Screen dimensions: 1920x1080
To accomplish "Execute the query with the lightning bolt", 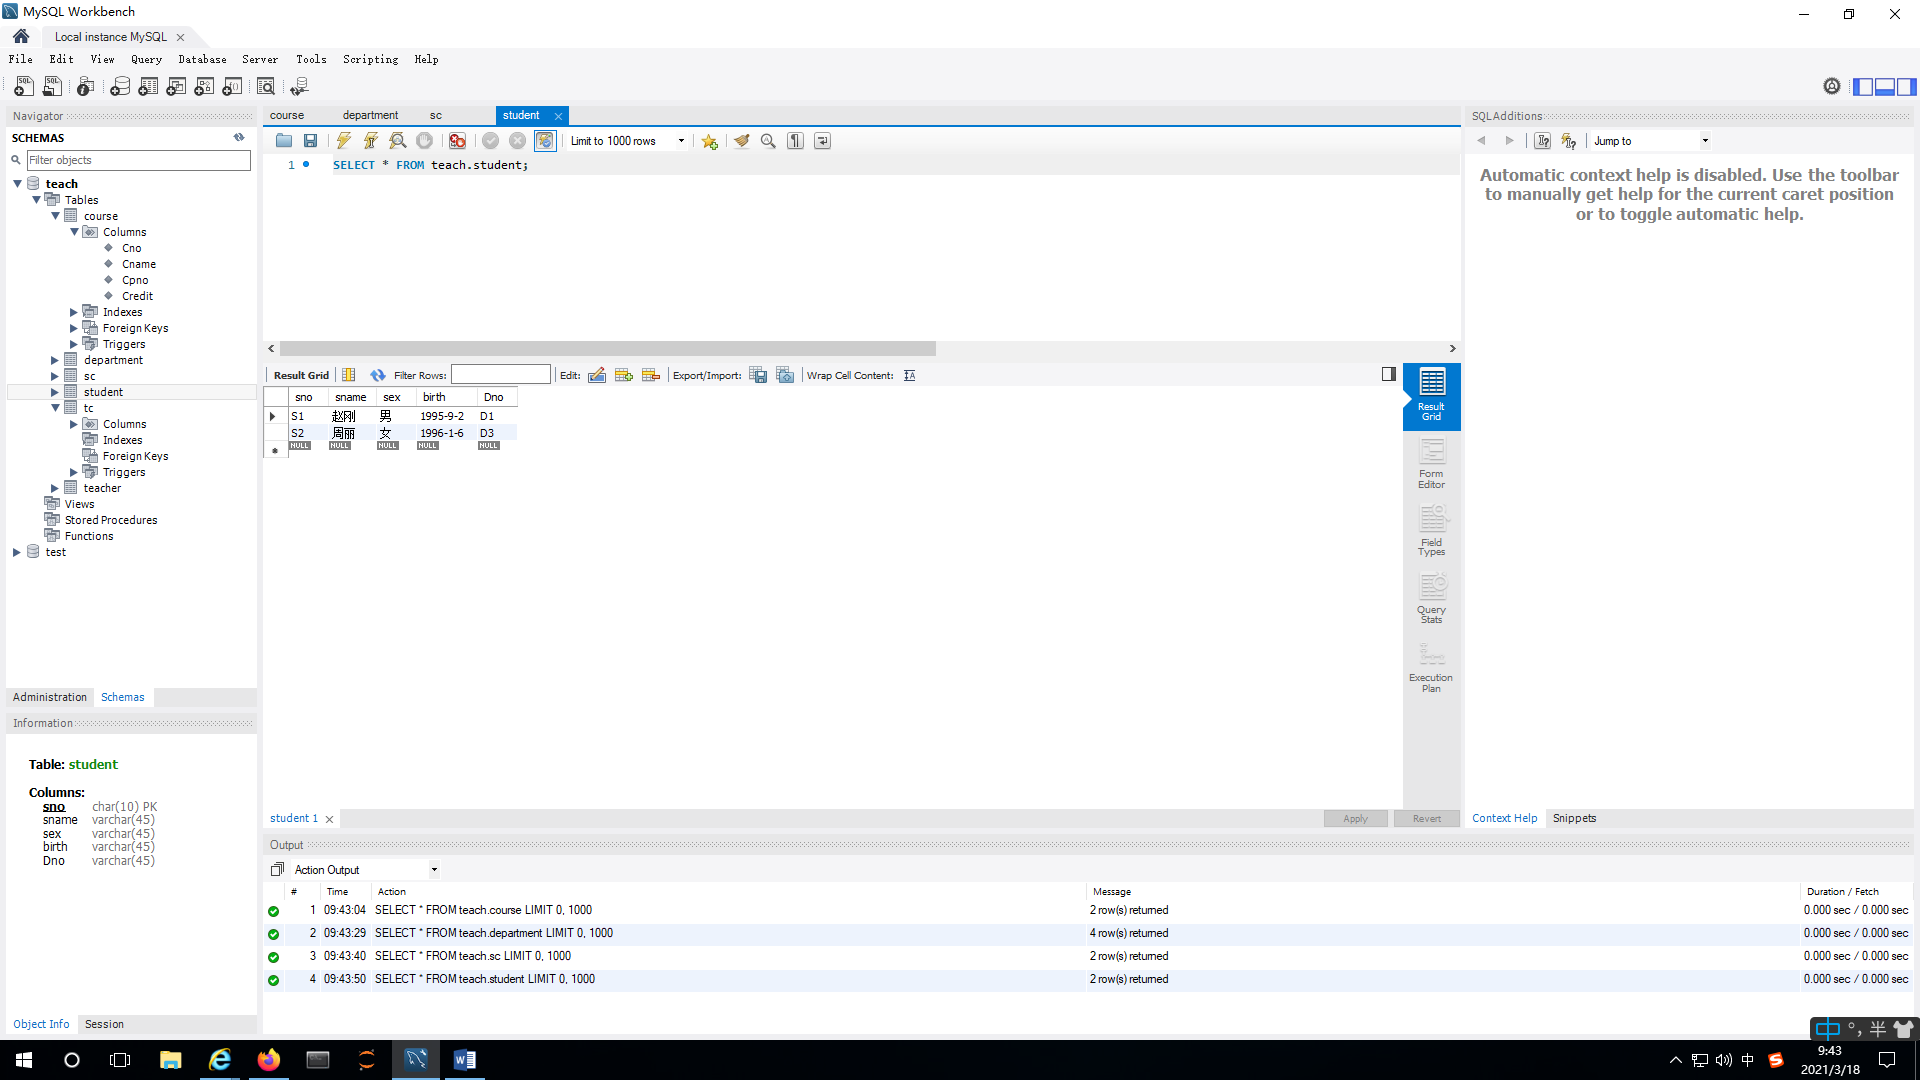I will (x=344, y=141).
